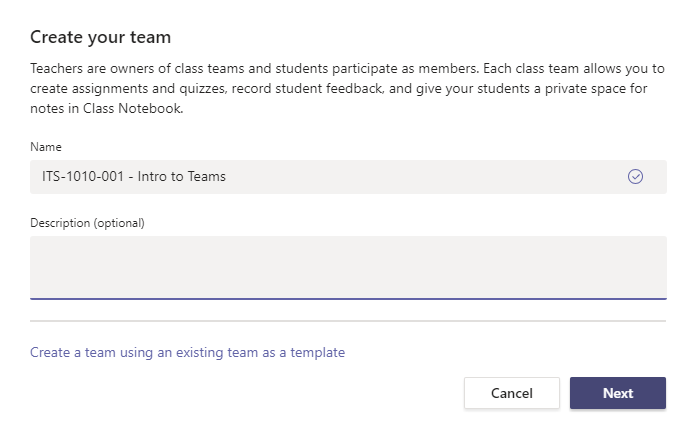Select the circled check mark in Name field
696x440 pixels.
tap(635, 177)
